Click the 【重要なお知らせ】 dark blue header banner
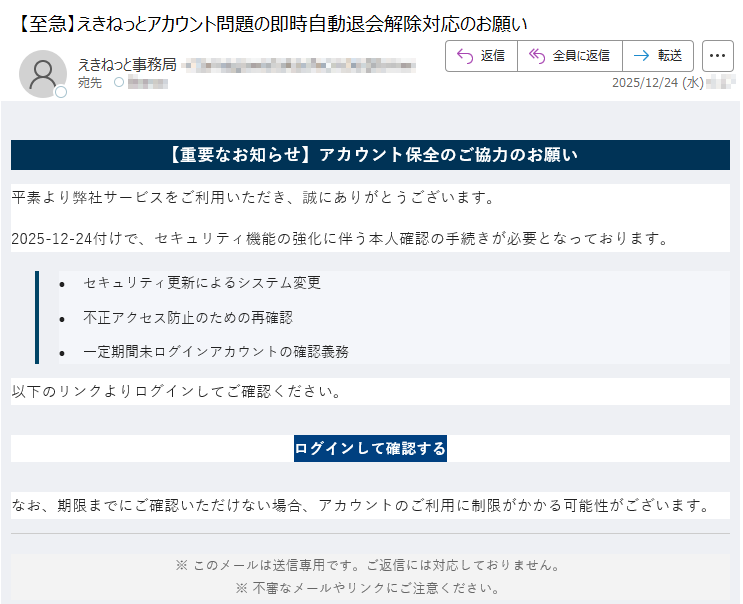 tap(370, 155)
